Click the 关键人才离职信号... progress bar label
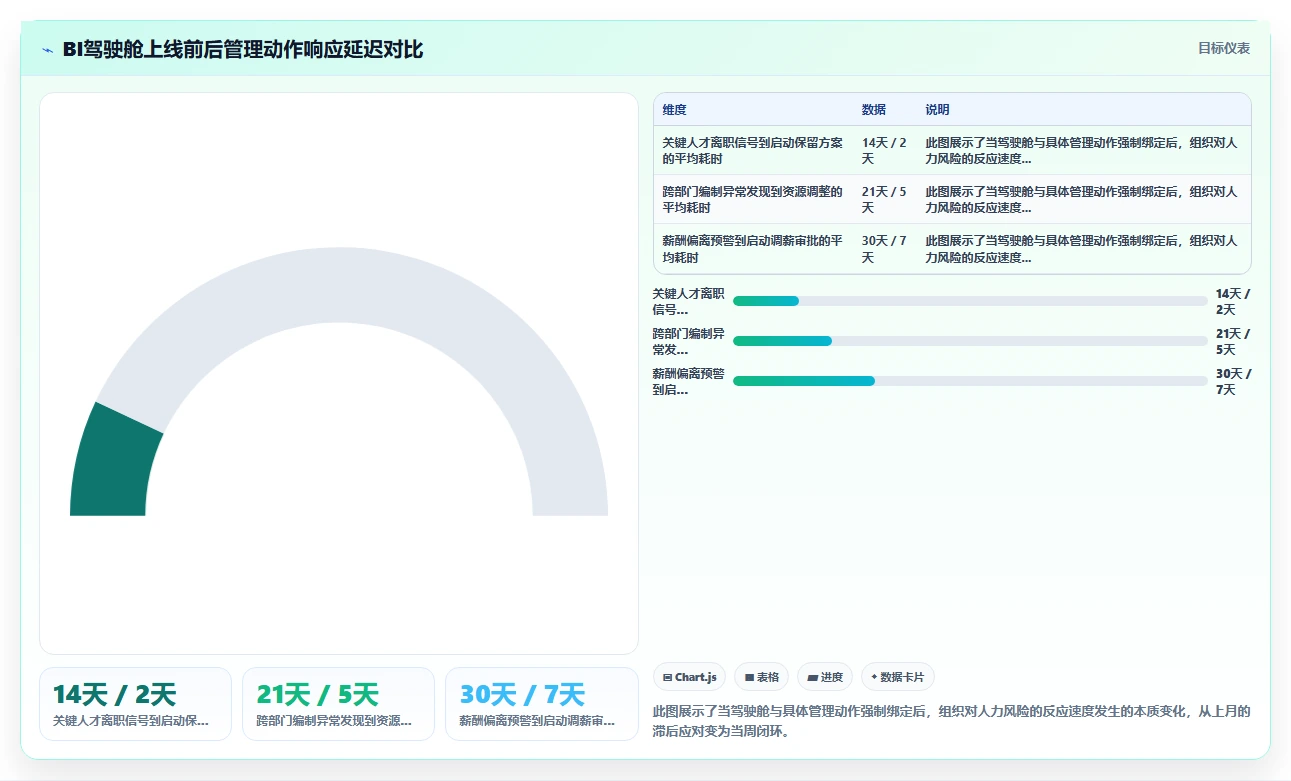 (689, 301)
